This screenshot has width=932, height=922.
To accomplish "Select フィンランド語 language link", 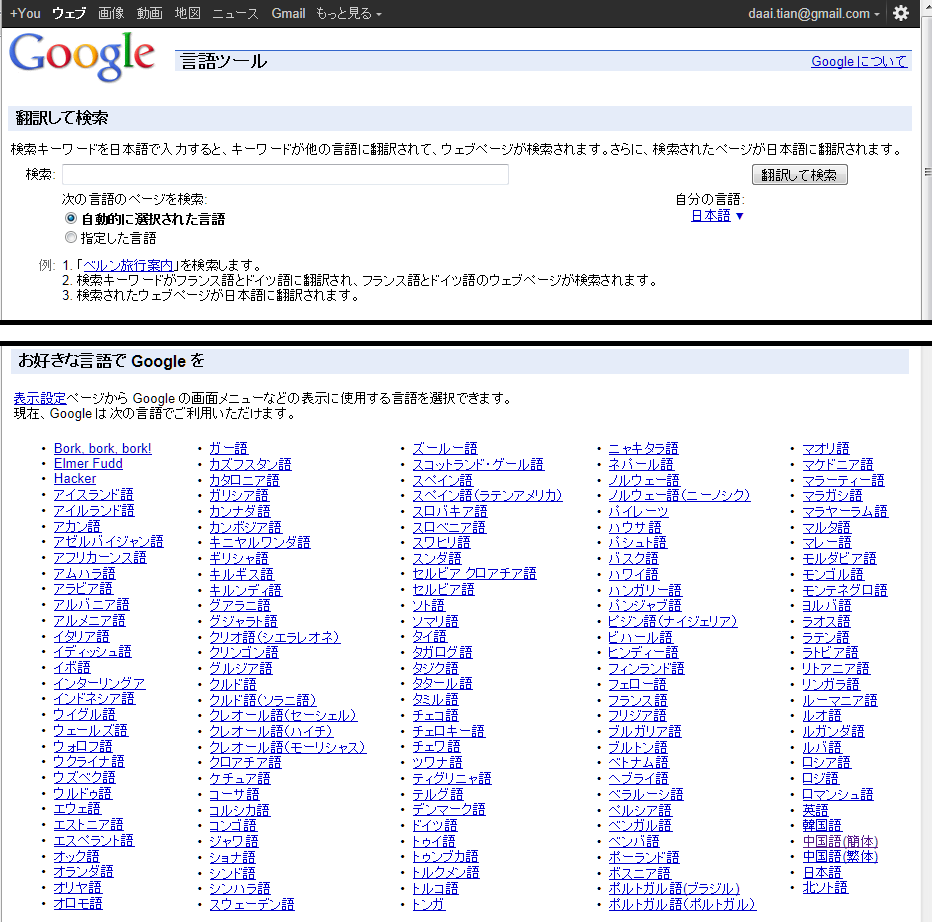I will pyautogui.click(x=646, y=669).
